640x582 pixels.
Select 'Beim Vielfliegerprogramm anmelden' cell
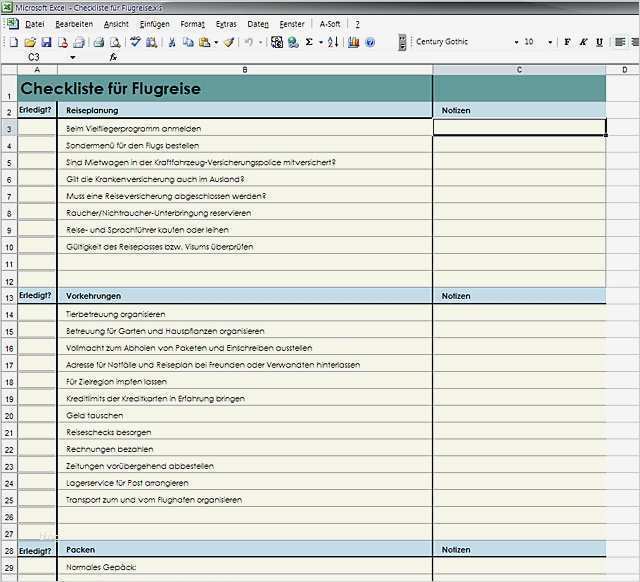click(x=245, y=129)
